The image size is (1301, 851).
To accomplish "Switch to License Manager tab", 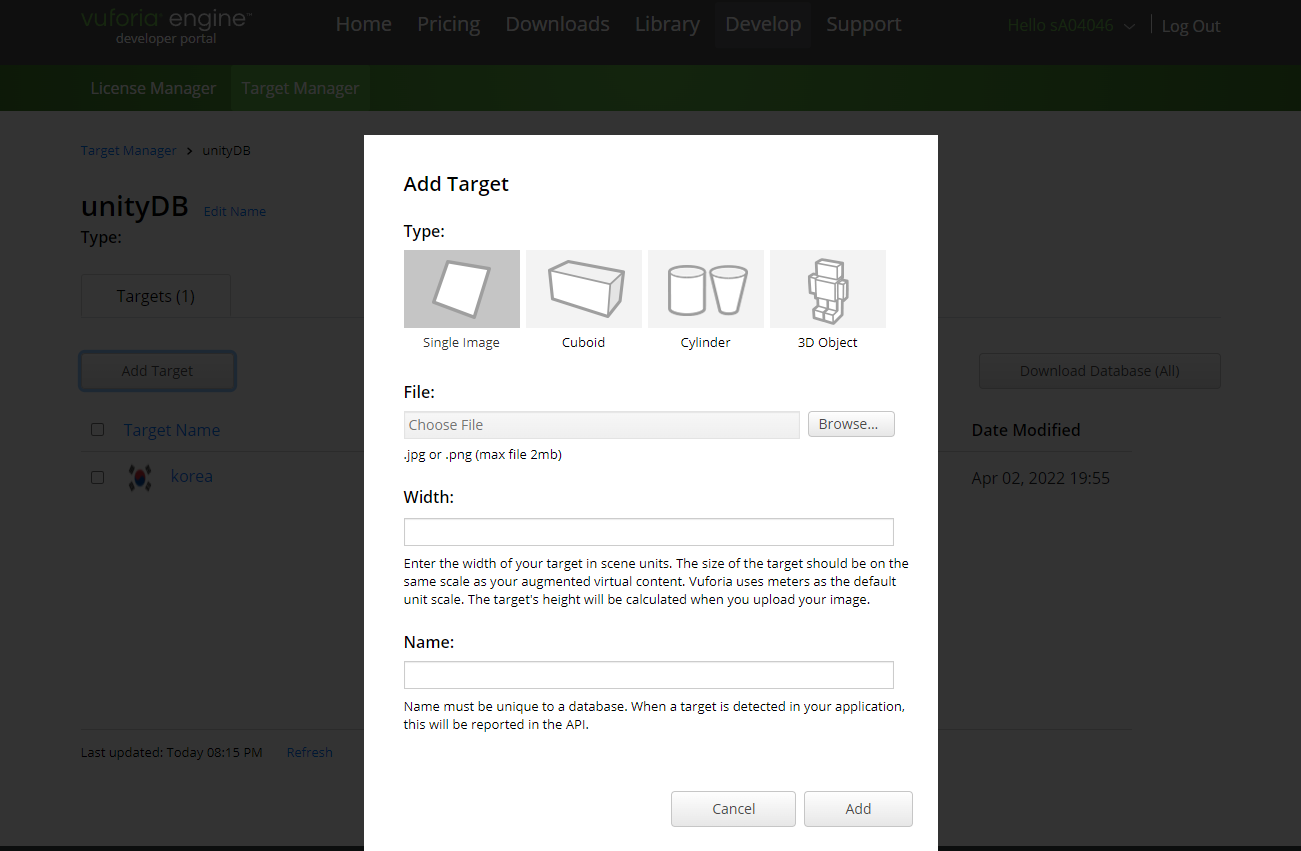I will (x=153, y=88).
